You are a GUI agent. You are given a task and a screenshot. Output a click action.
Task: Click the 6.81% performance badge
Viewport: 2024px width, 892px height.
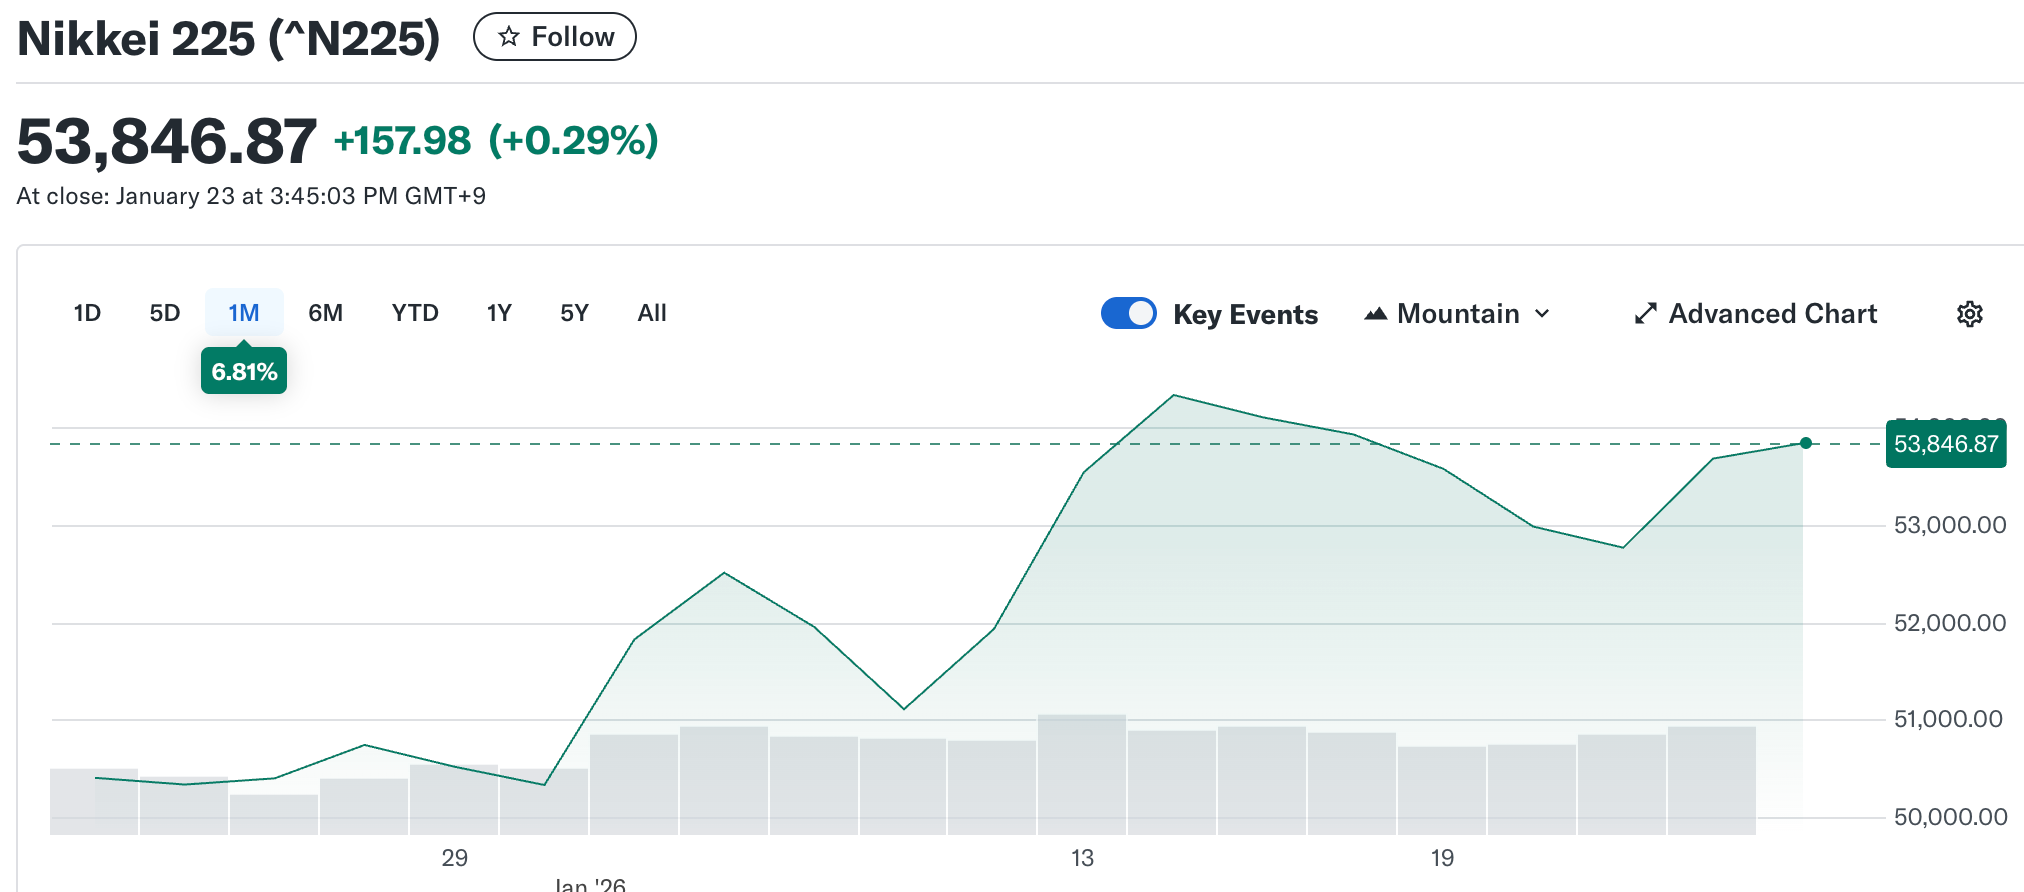[x=244, y=371]
